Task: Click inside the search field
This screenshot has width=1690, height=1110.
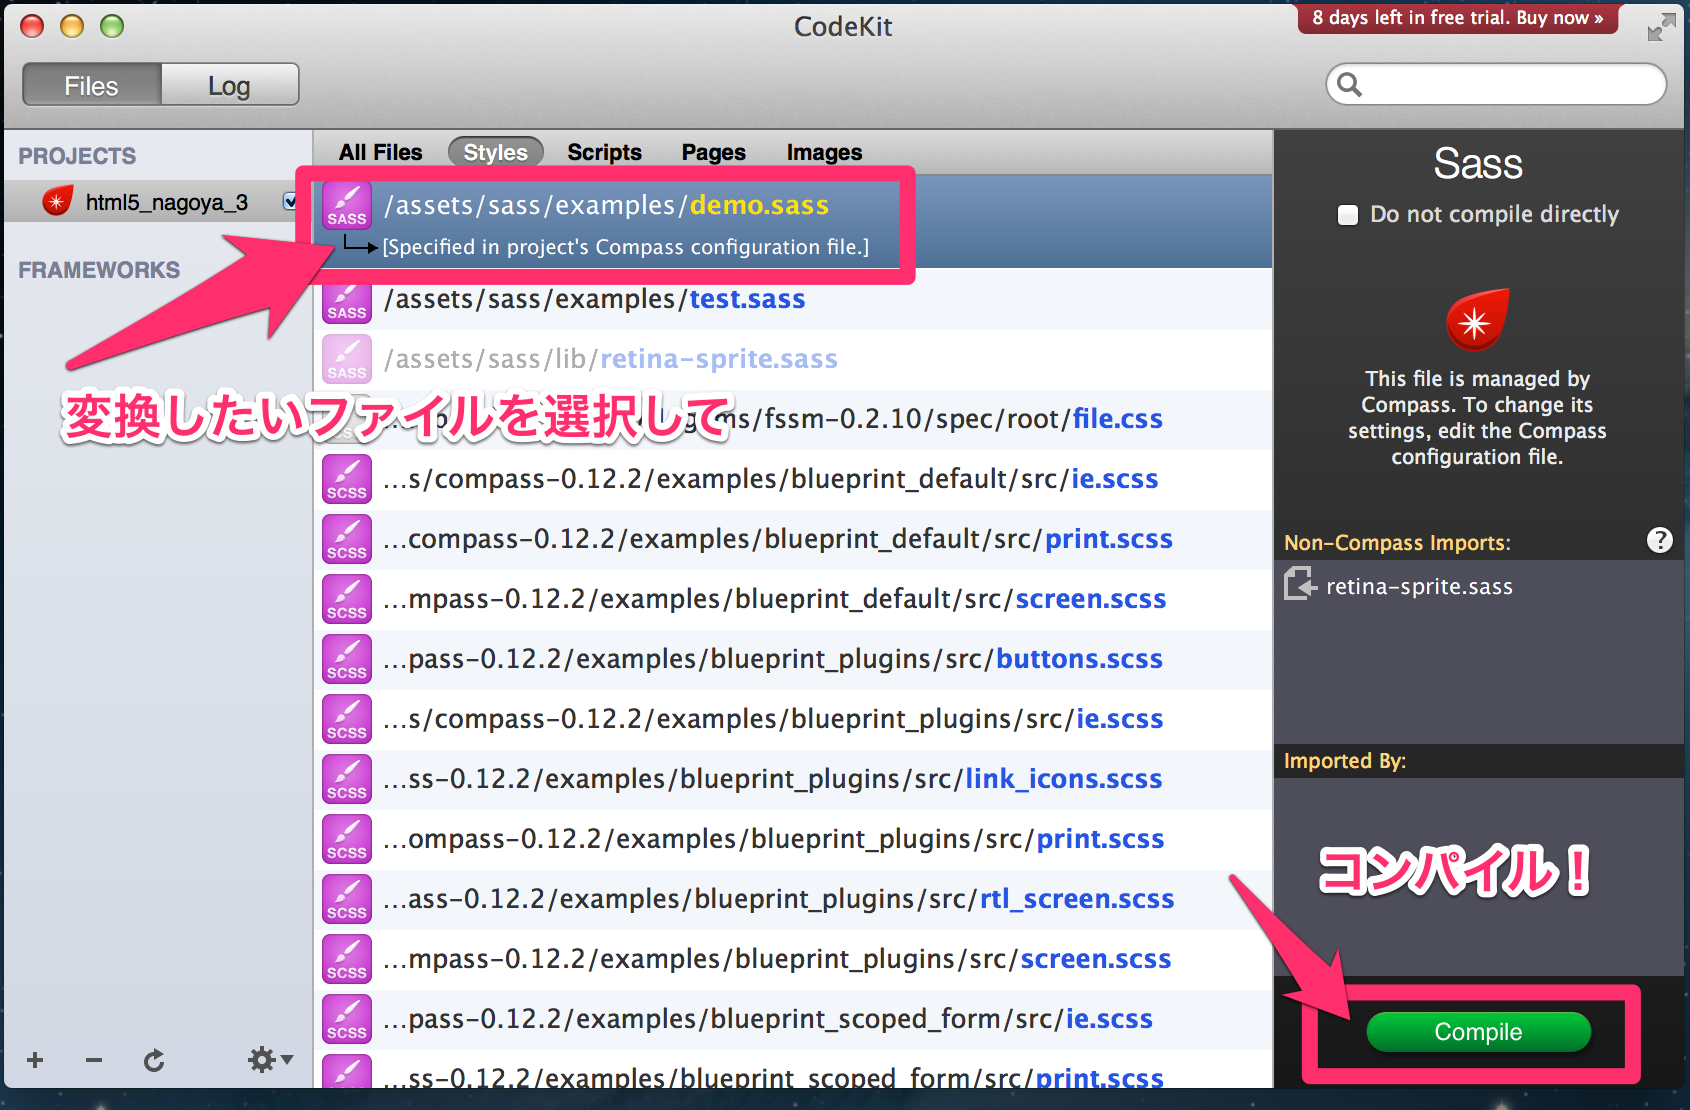Action: coord(1494,84)
